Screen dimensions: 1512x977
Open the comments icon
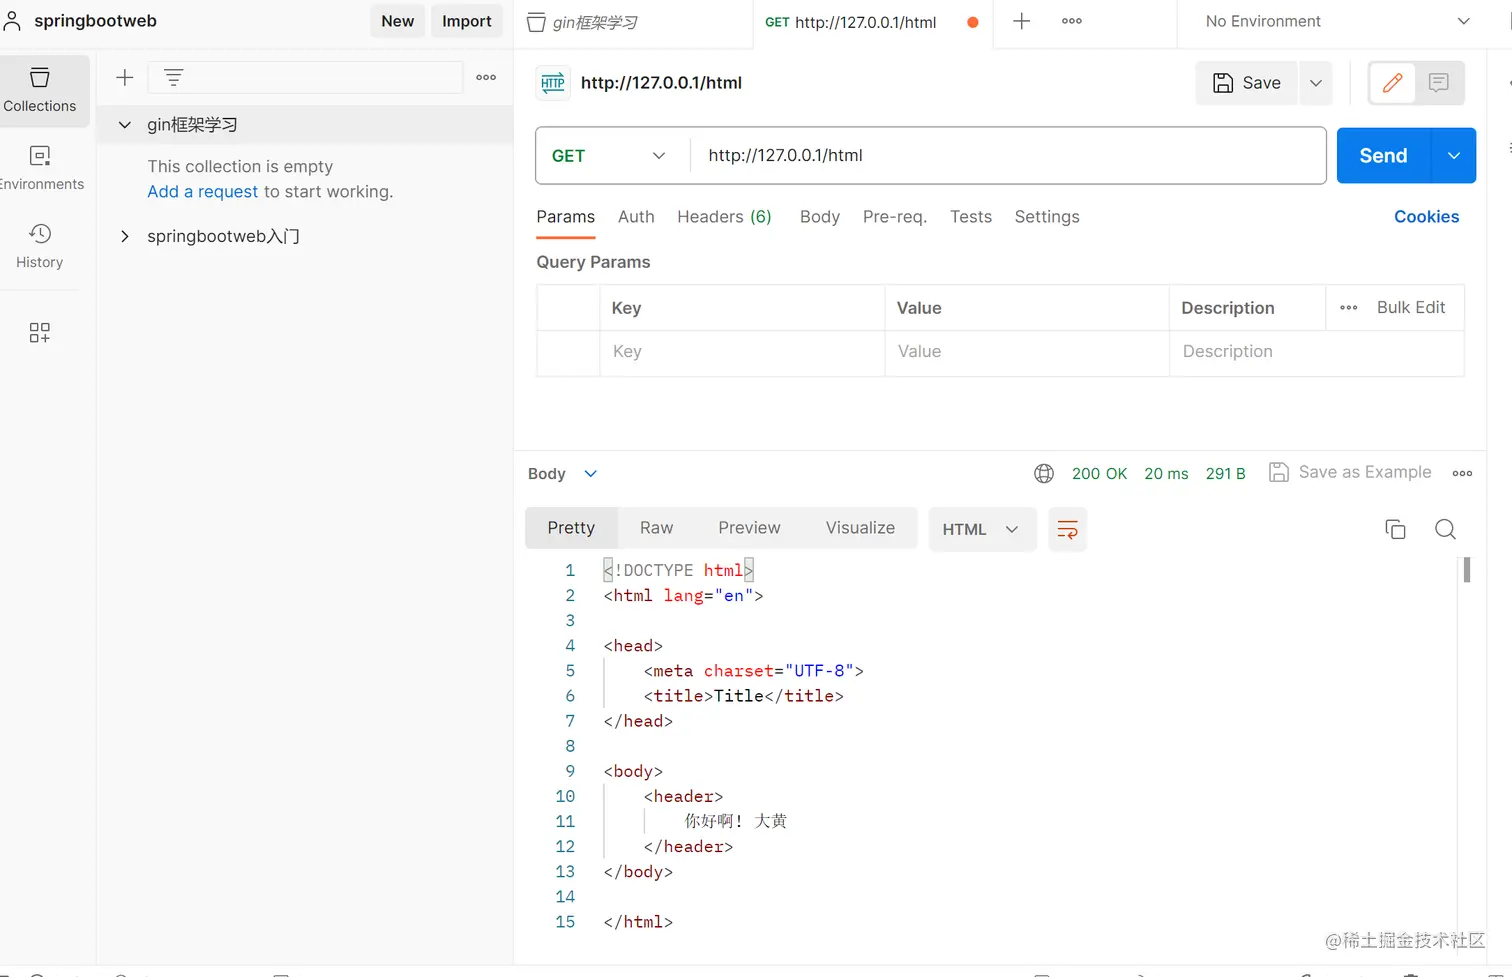[1439, 83]
